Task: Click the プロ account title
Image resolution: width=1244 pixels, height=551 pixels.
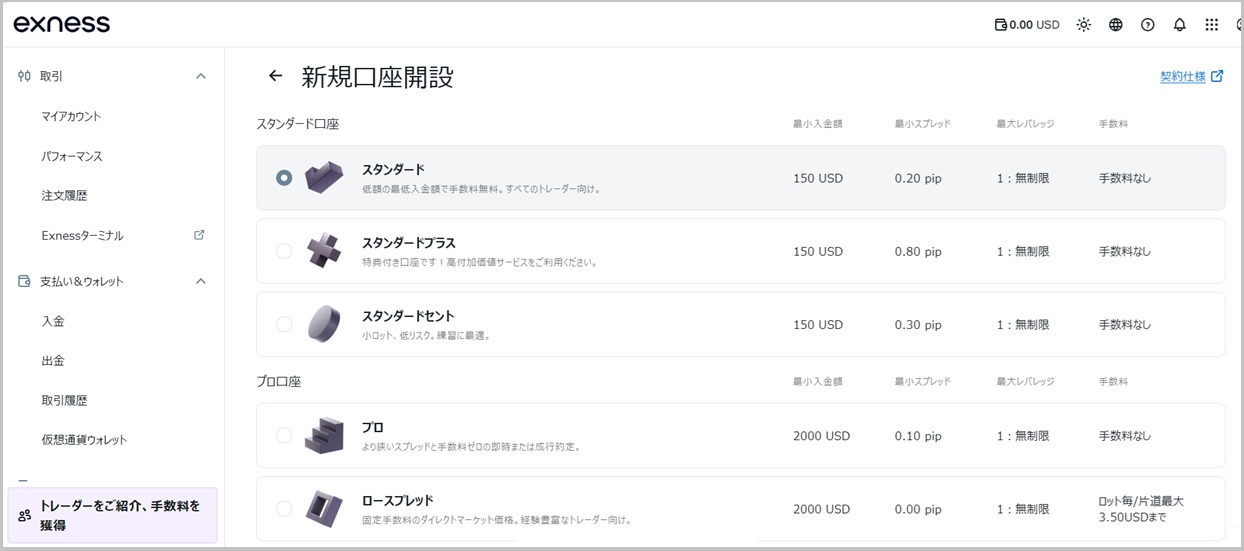Action: point(373,428)
